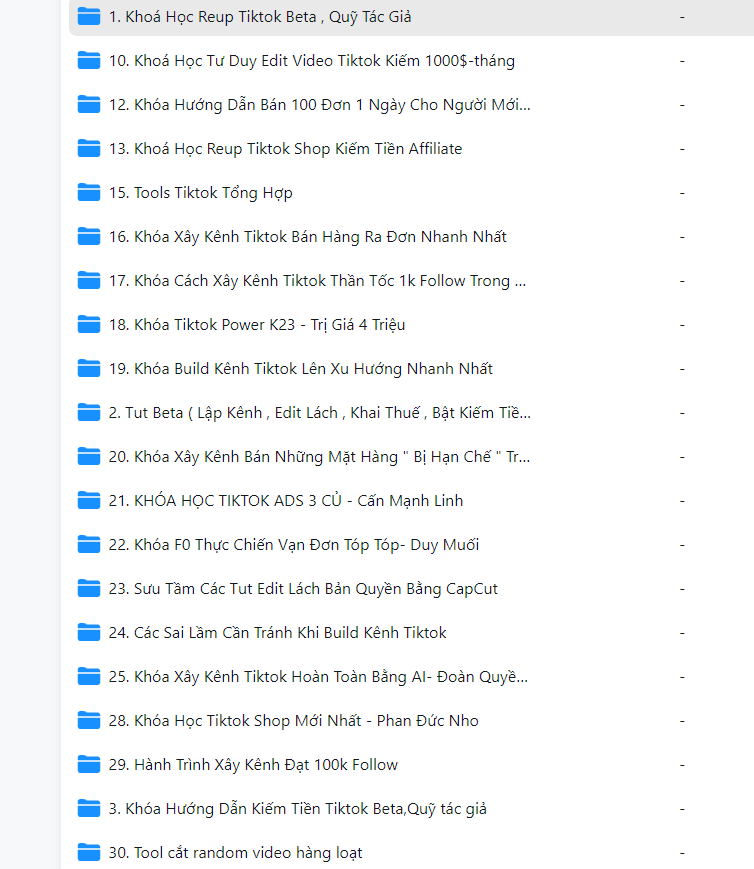Open '1. Khoá Học Reup Tiktok Beta , Quỹ Tác Giả'
Image resolution: width=754 pixels, height=869 pixels.
[x=260, y=17]
